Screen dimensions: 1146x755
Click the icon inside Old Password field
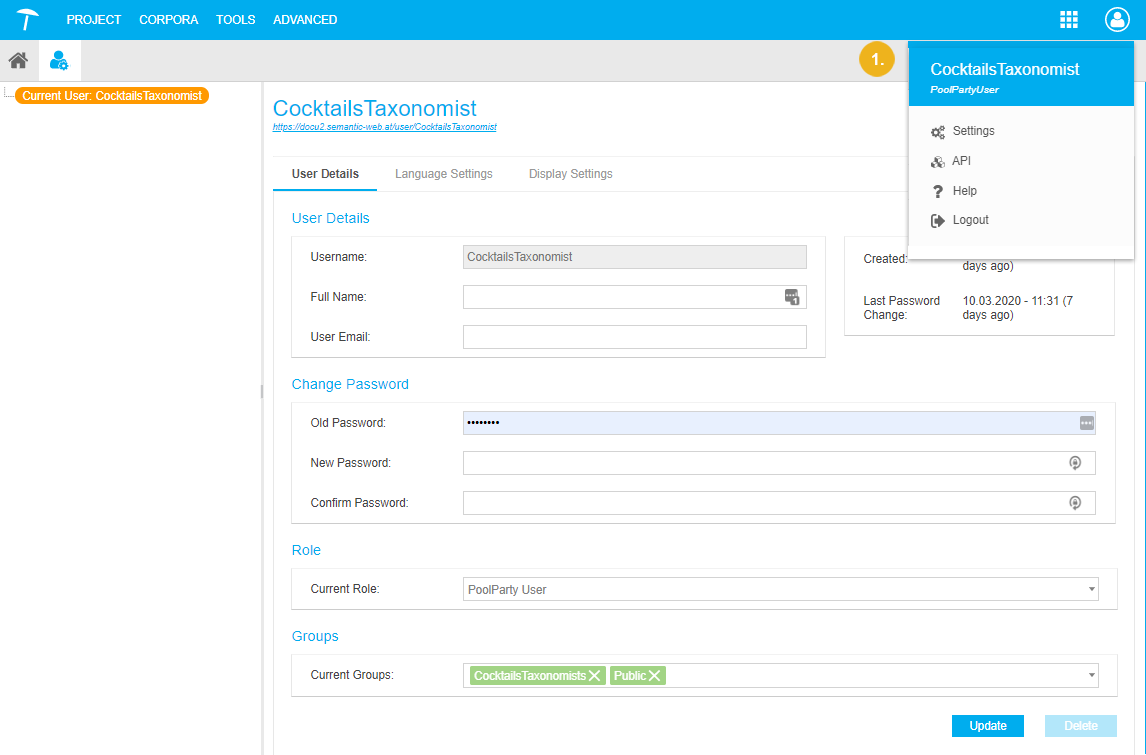pos(1087,423)
